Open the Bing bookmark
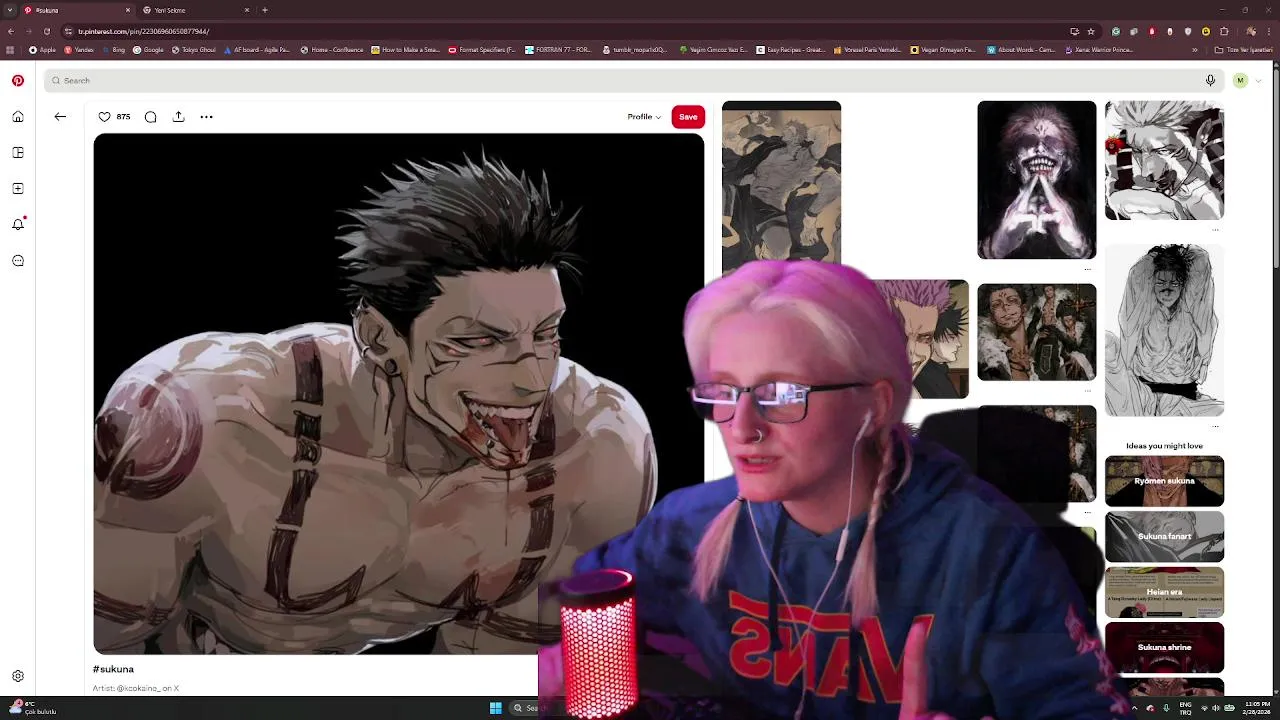Screen dimensions: 1280x720 114,50
